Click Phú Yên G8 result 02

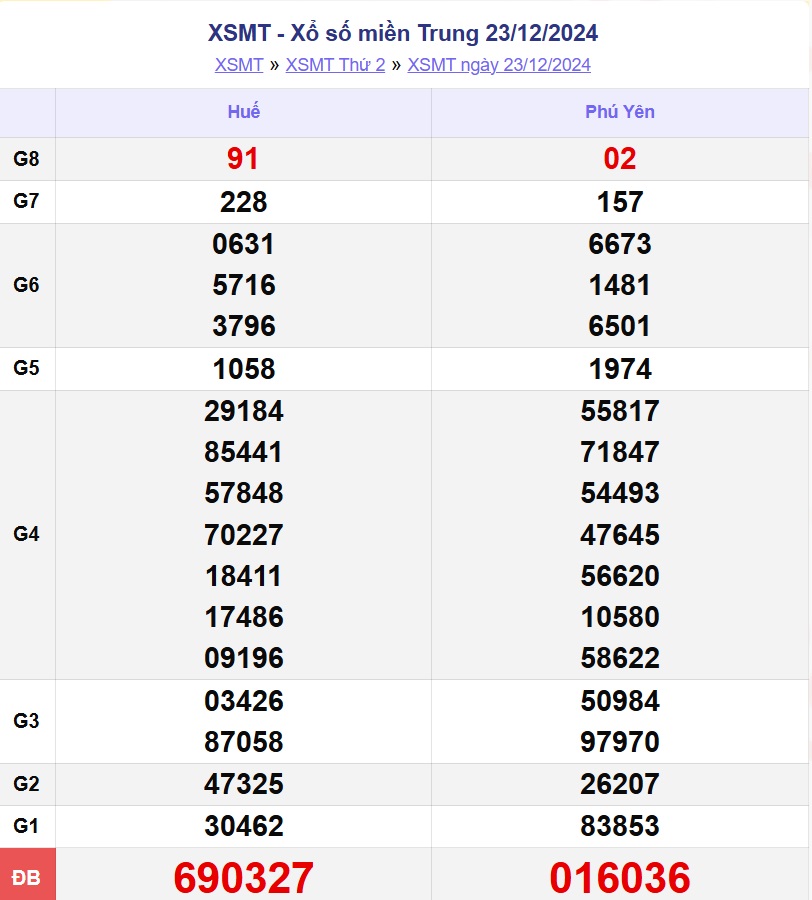pyautogui.click(x=620, y=159)
